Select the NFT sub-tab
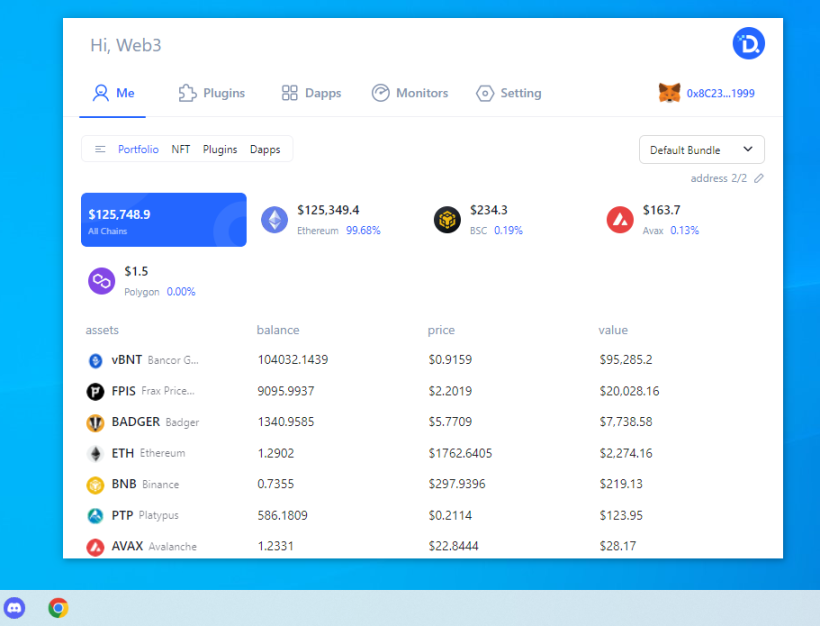The height and width of the screenshot is (626, 820). click(180, 150)
